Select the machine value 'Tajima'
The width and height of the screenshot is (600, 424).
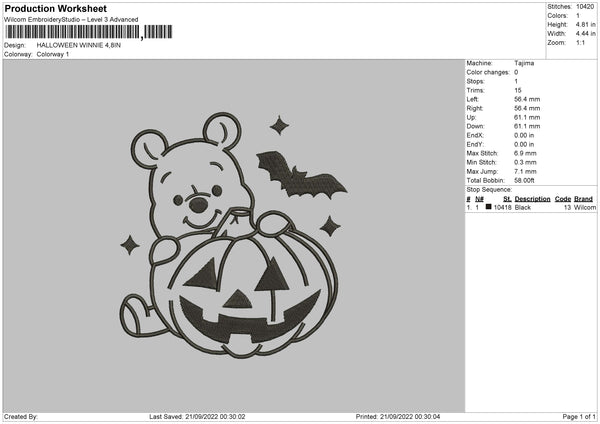click(524, 63)
